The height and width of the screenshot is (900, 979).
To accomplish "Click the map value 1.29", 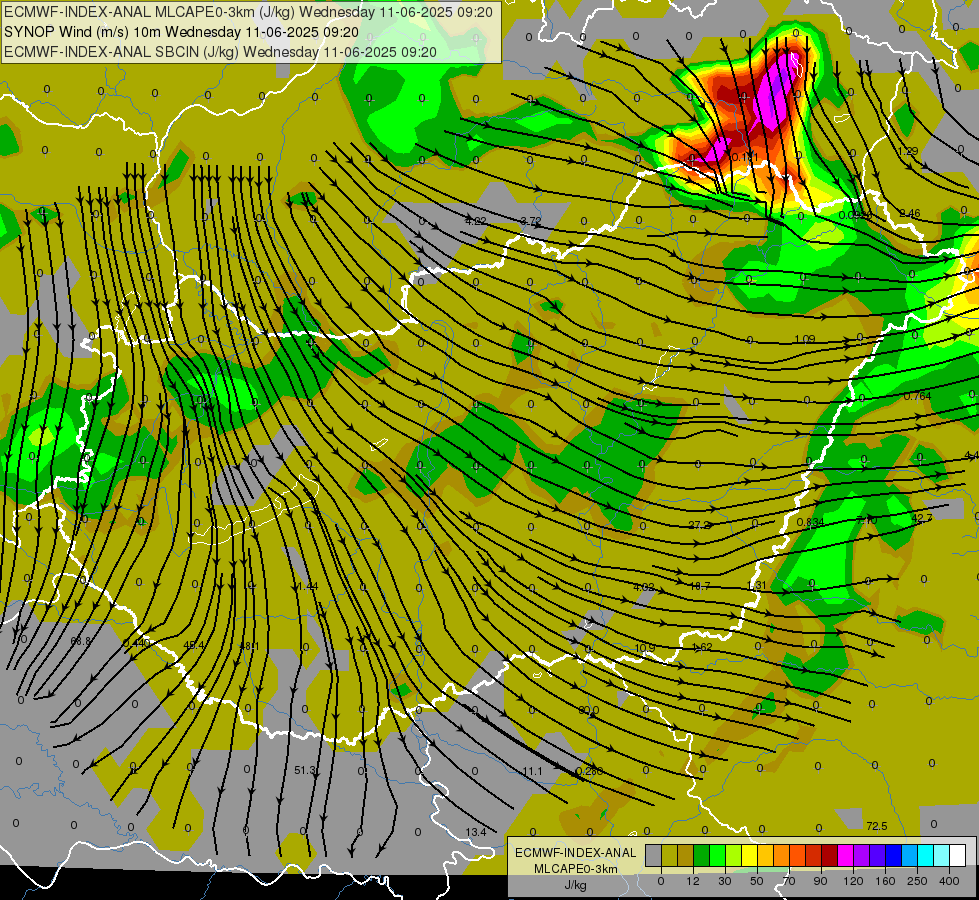I will [x=907, y=151].
